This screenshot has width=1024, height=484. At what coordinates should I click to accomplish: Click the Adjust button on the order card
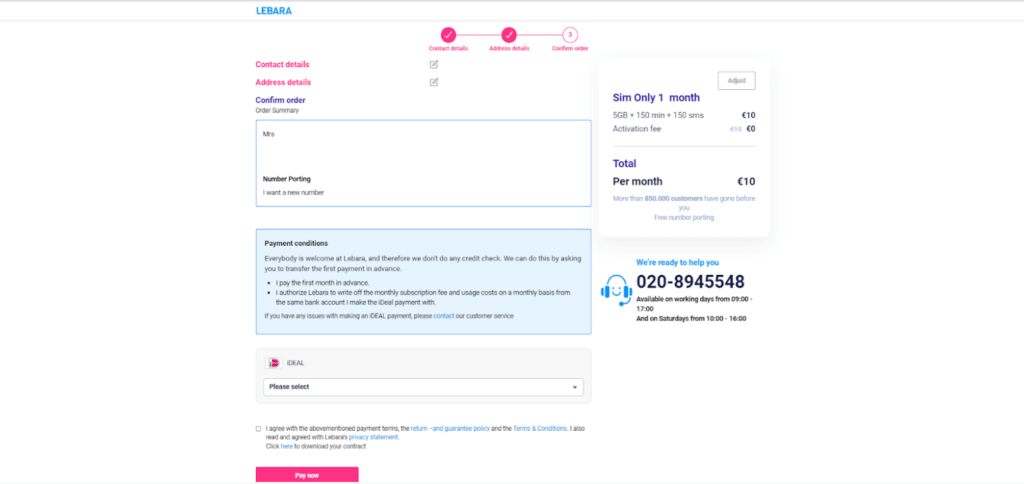737,80
